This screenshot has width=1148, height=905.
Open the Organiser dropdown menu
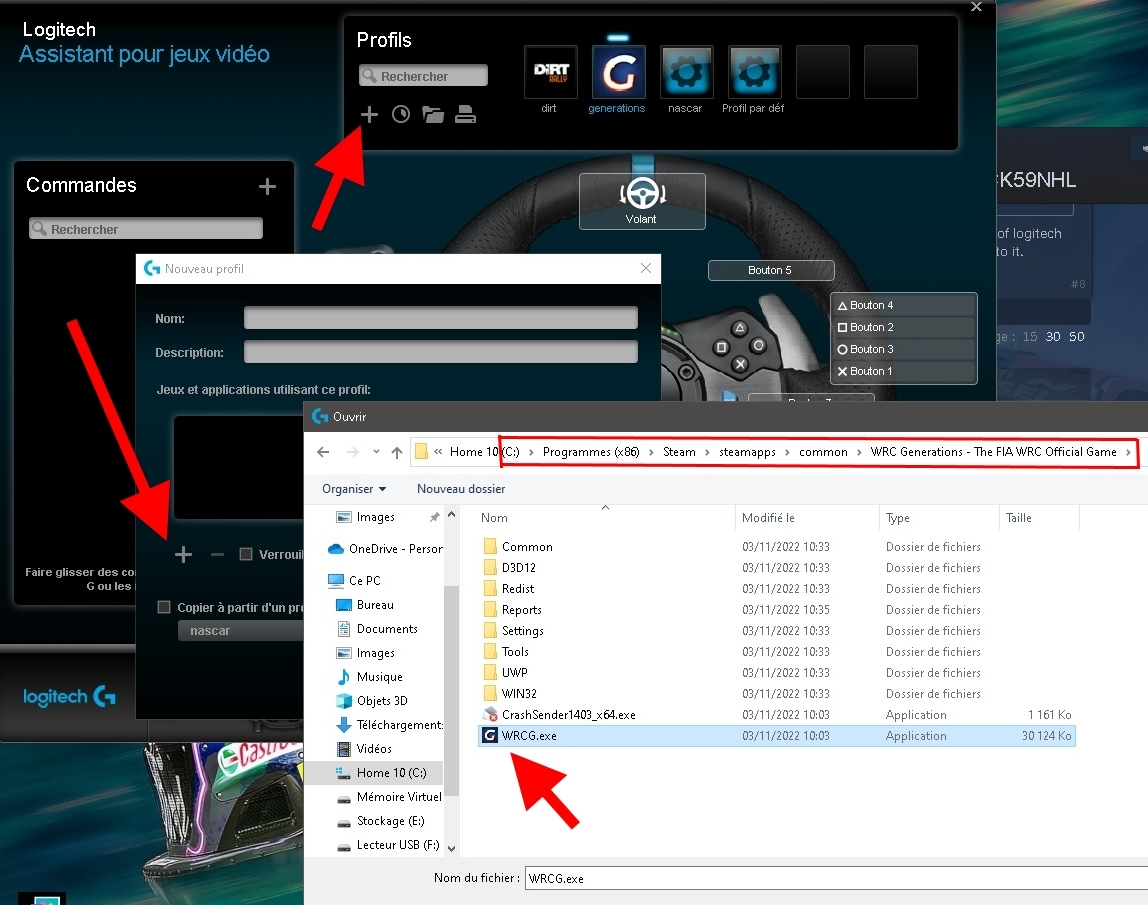[353, 489]
